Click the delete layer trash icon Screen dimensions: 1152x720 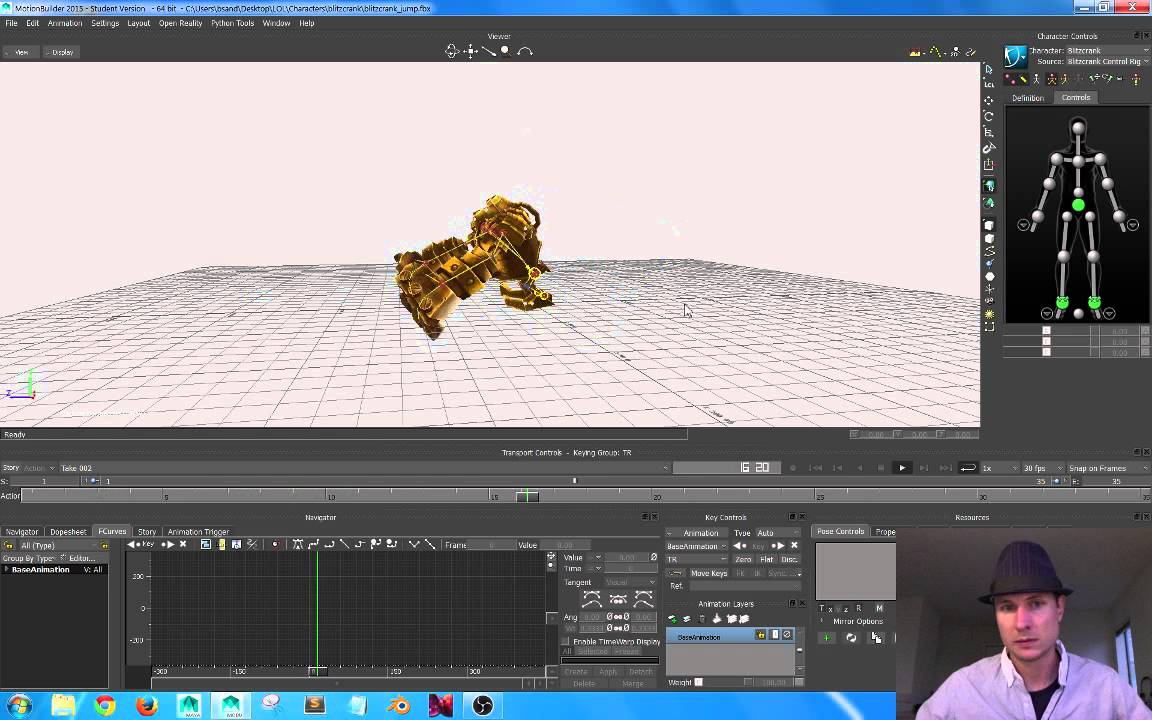click(x=701, y=619)
